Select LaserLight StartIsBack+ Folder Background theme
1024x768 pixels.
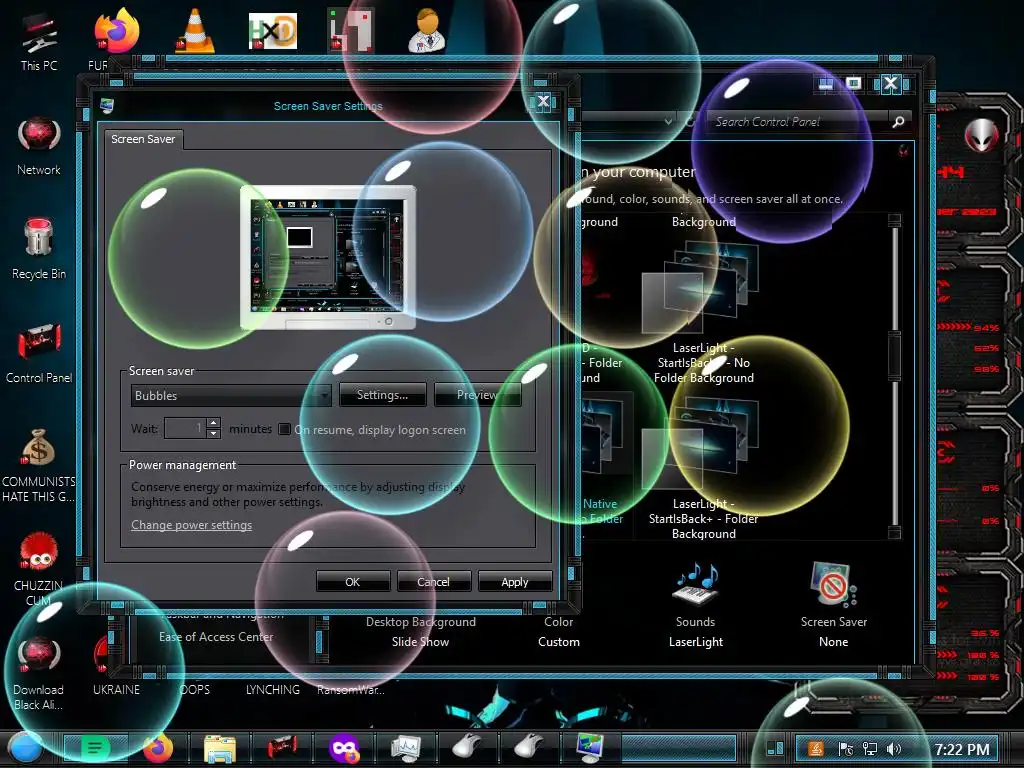703,469
